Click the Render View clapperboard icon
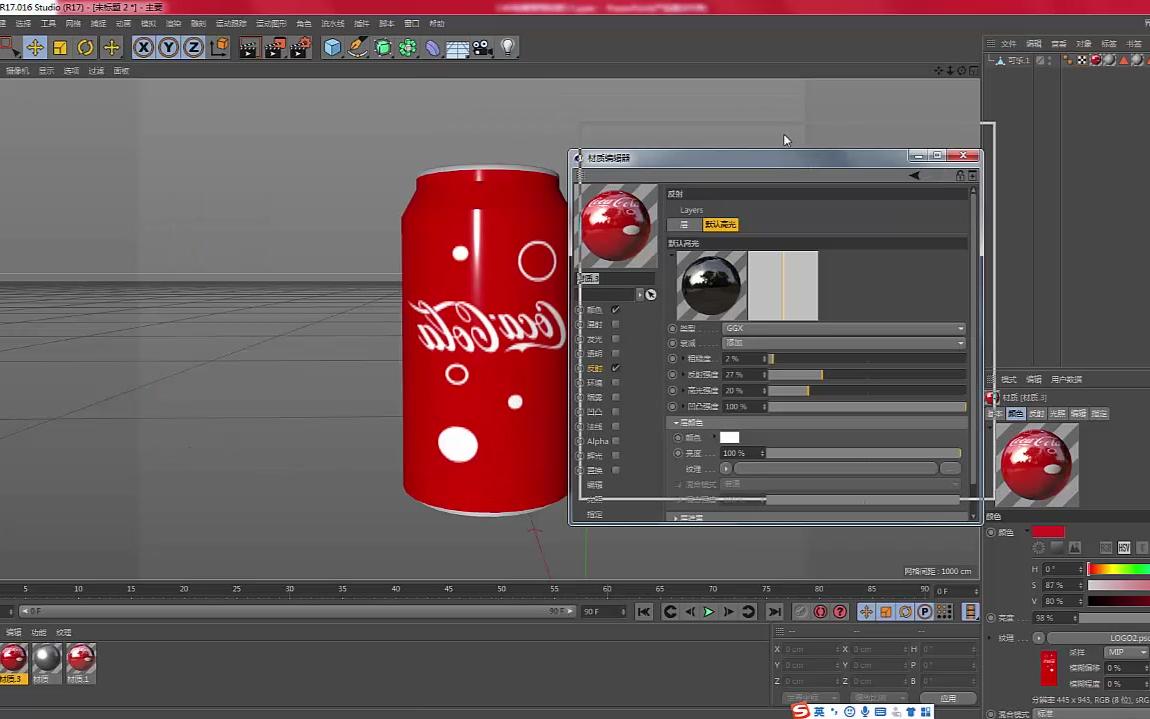This screenshot has width=1150, height=719. [x=249, y=48]
